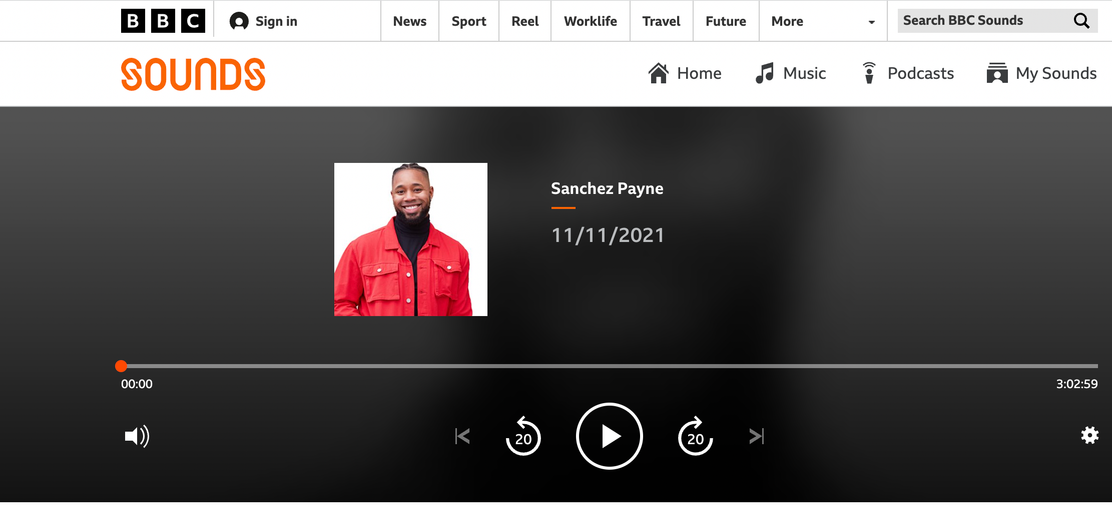Click the 00:00 elapsed time
Screen dimensions: 1112x507
(136, 384)
